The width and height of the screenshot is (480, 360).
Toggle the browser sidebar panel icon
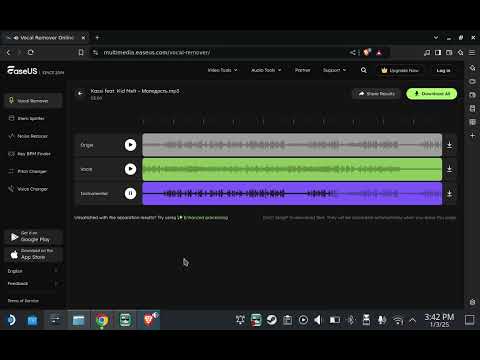click(438, 52)
